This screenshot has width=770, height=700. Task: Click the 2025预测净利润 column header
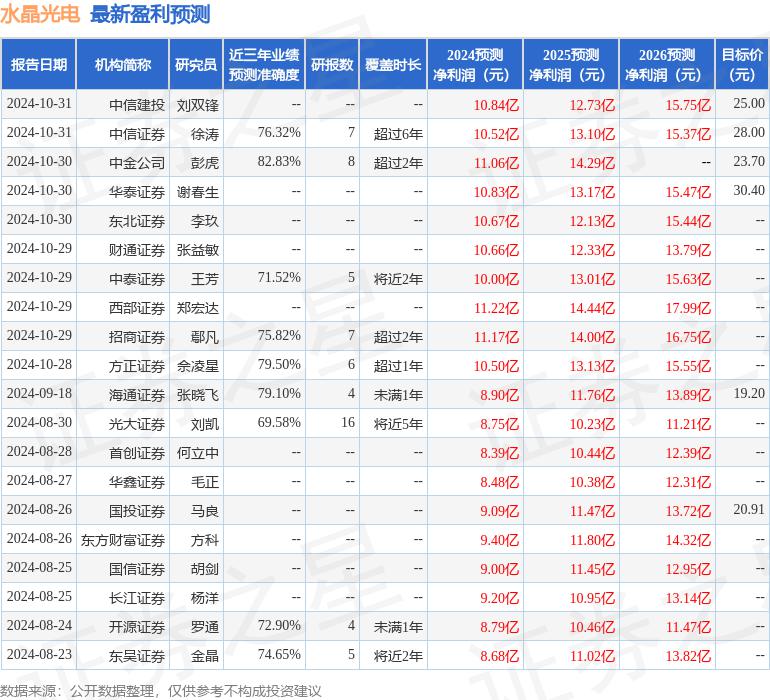tap(571, 64)
